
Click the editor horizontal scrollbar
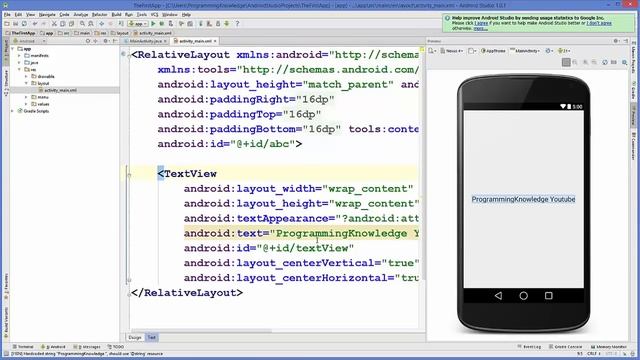tap(201, 331)
